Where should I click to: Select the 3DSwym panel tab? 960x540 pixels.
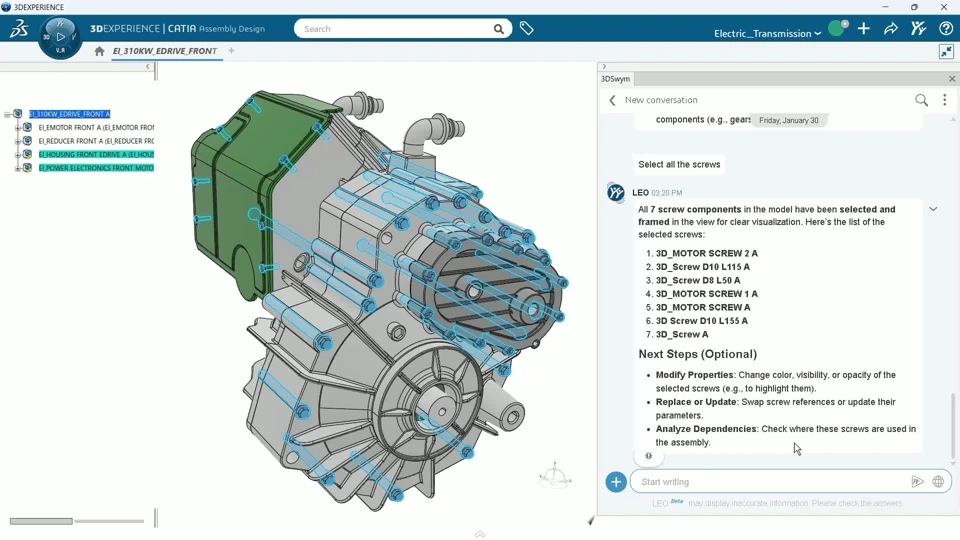pyautogui.click(x=615, y=79)
